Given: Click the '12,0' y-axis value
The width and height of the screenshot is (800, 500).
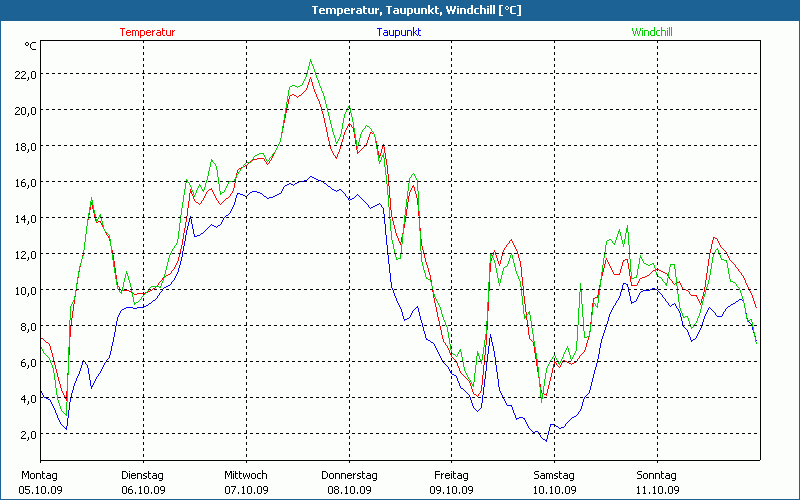Looking at the screenshot, I should [x=26, y=254].
